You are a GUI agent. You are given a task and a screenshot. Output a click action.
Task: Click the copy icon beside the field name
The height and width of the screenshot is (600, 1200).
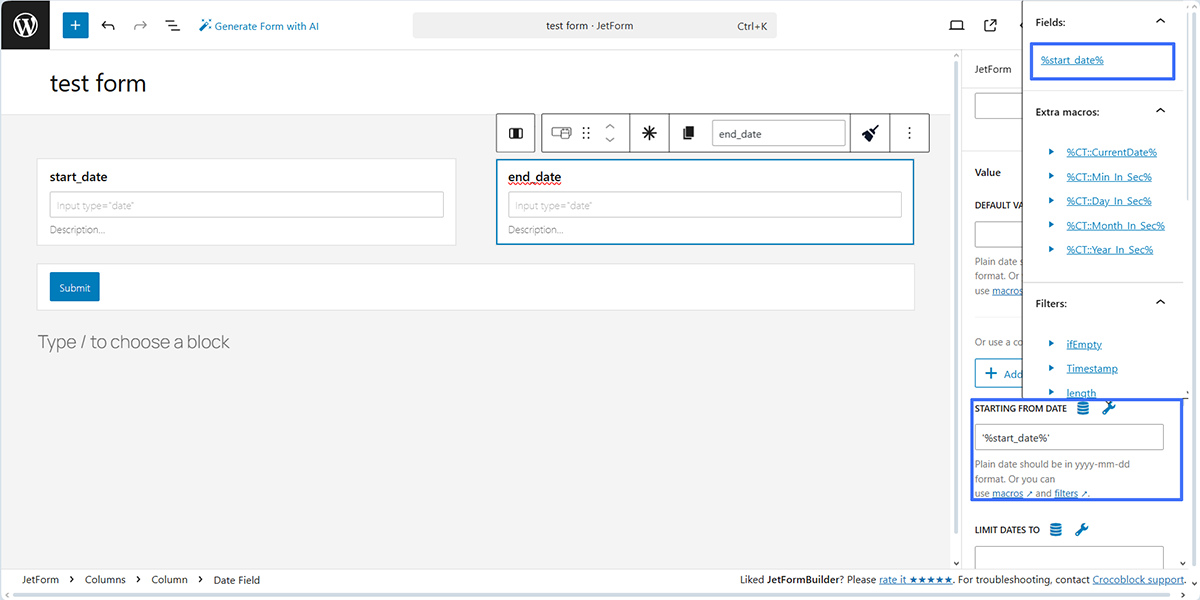[688, 133]
